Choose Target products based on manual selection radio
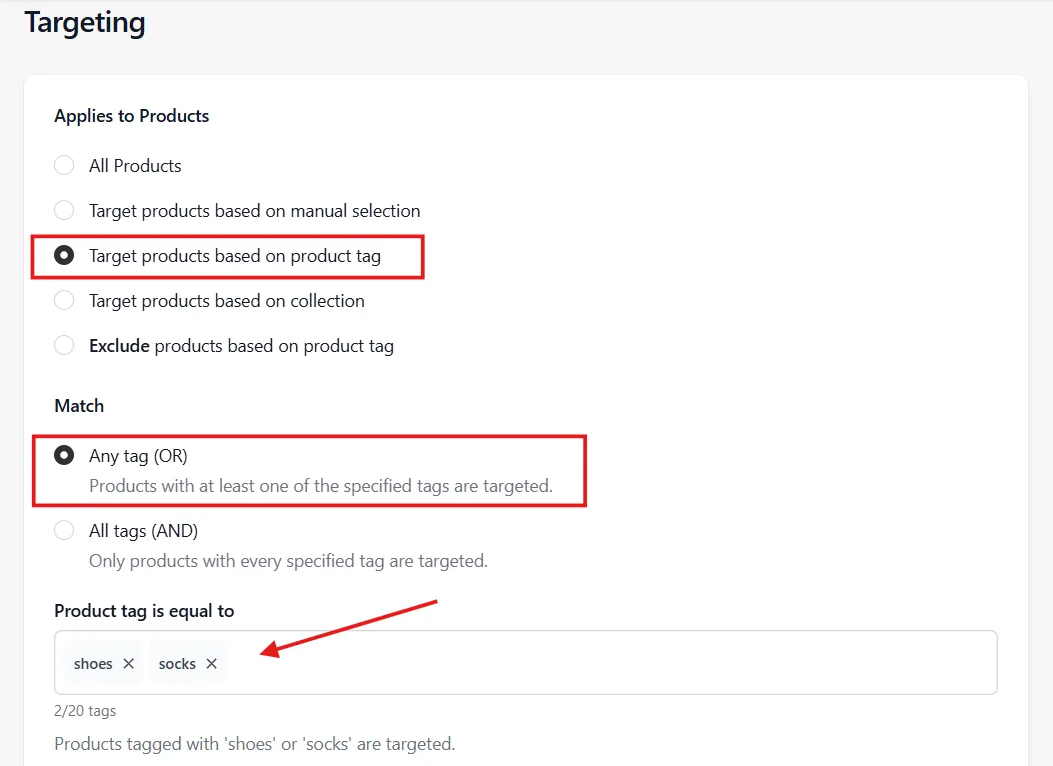 pyautogui.click(x=64, y=210)
